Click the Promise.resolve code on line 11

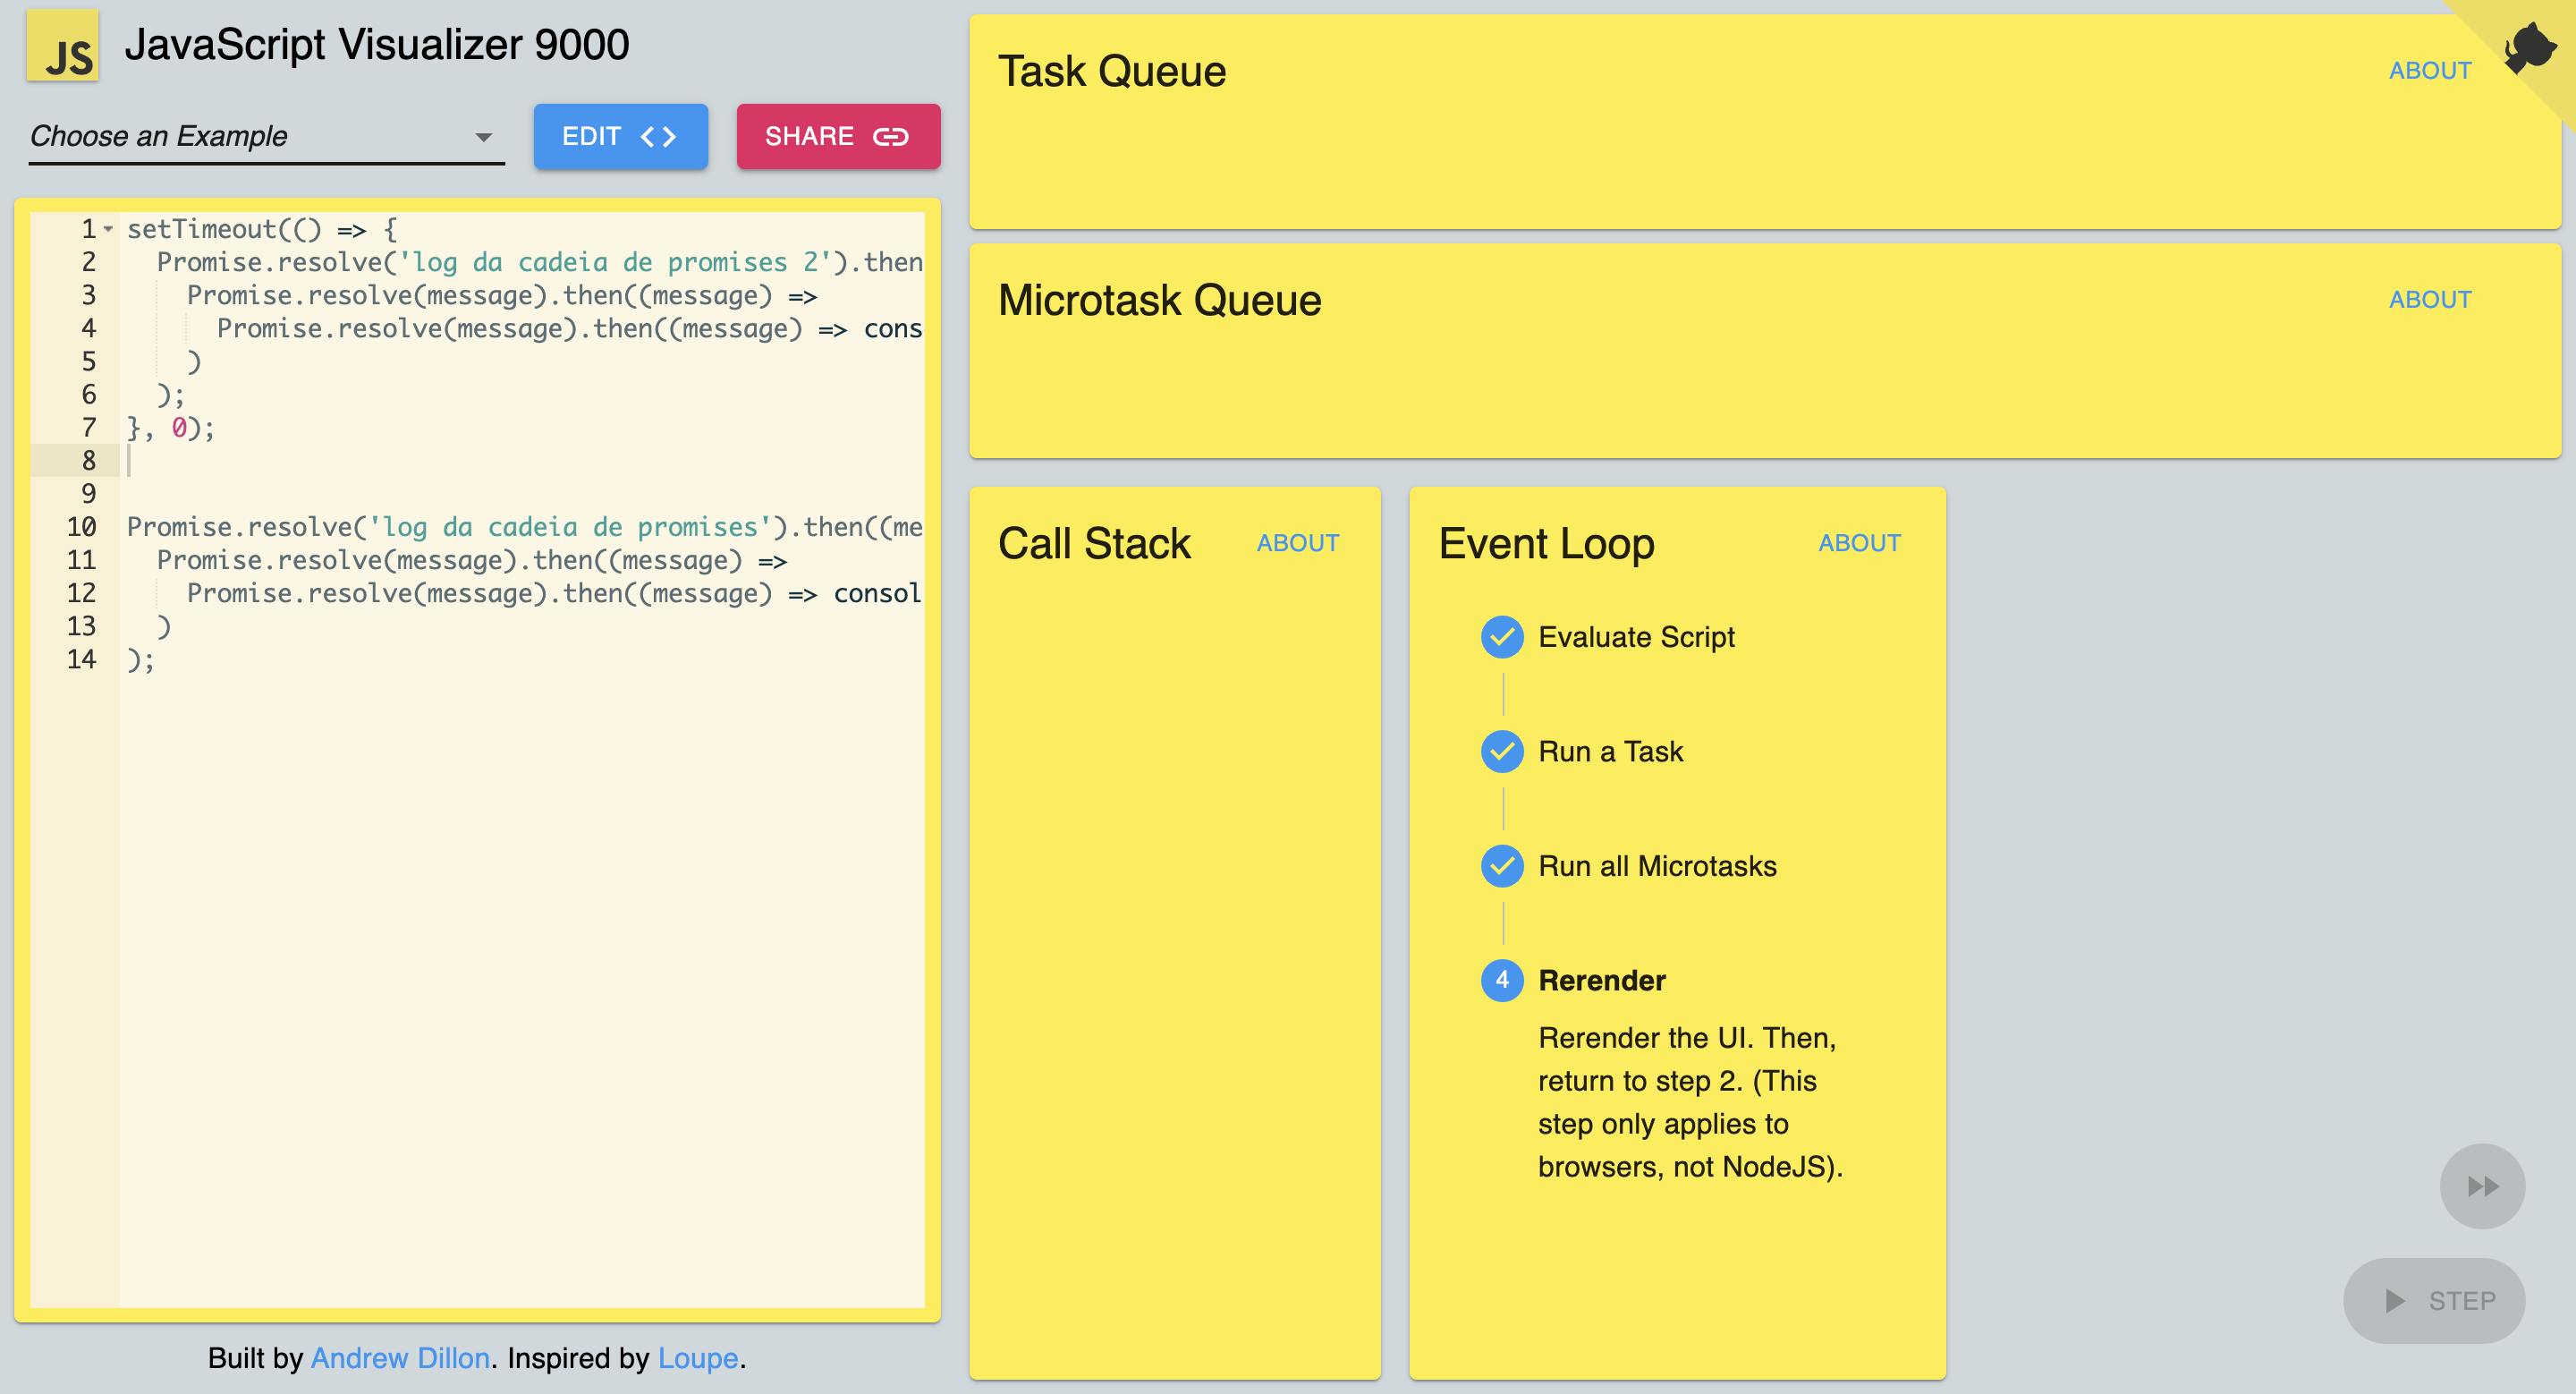click(472, 561)
